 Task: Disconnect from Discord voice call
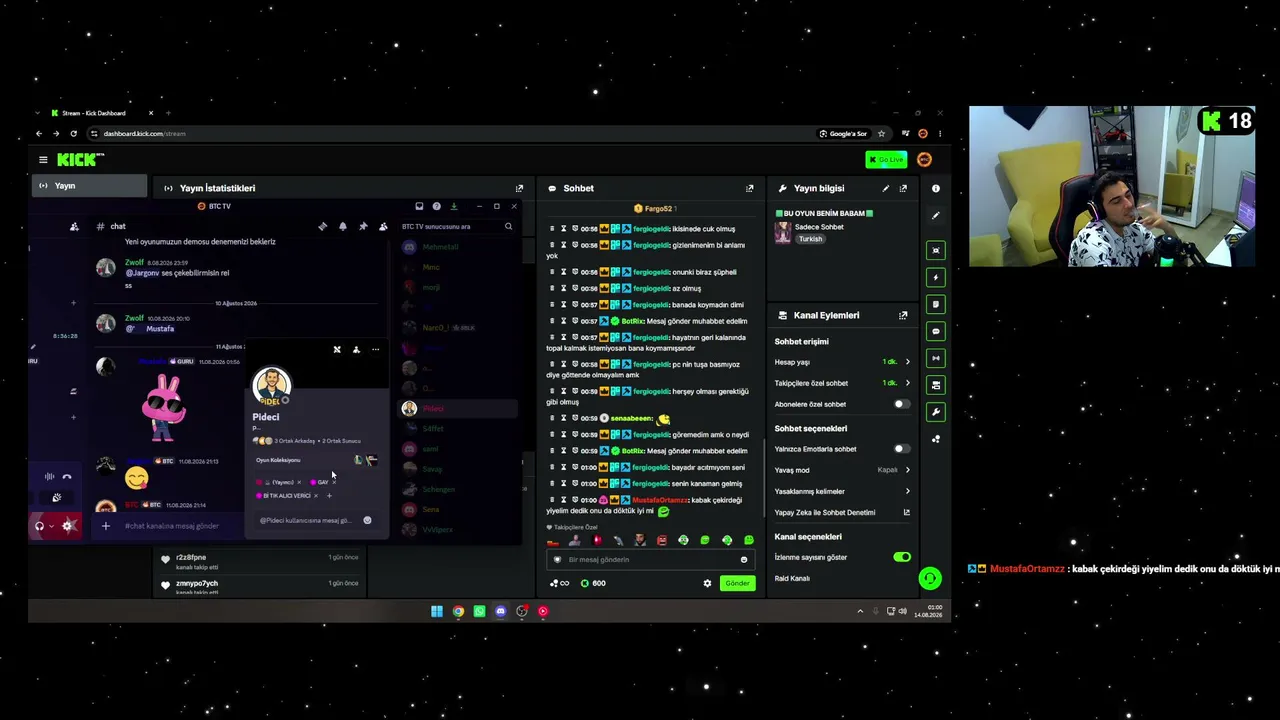(x=67, y=477)
